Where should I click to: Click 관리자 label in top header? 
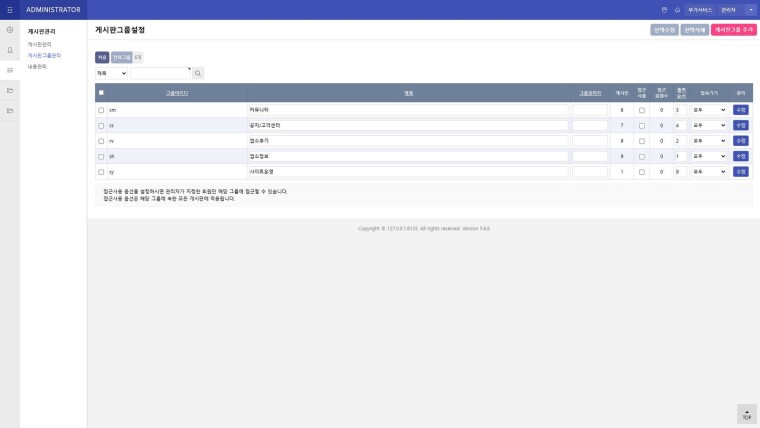[728, 10]
